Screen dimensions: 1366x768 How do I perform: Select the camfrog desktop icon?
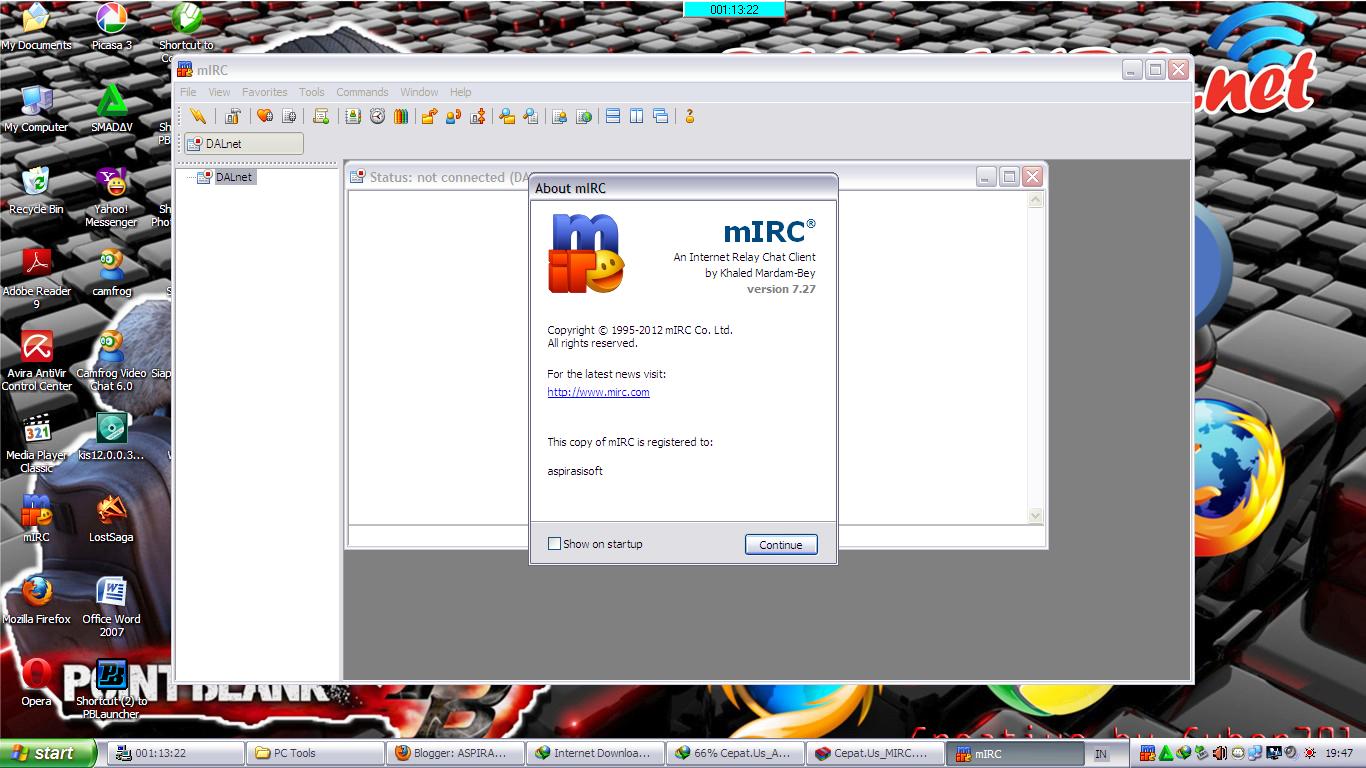coord(111,273)
